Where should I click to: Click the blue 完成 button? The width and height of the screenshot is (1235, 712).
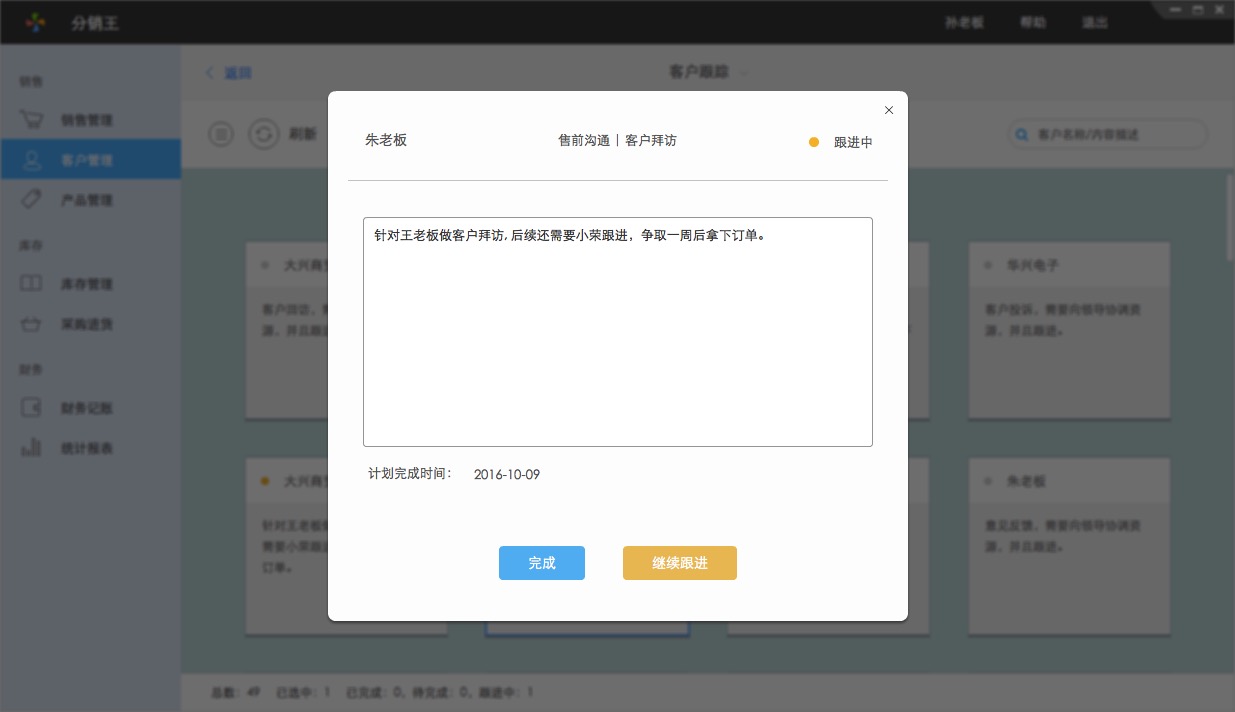click(x=541, y=563)
